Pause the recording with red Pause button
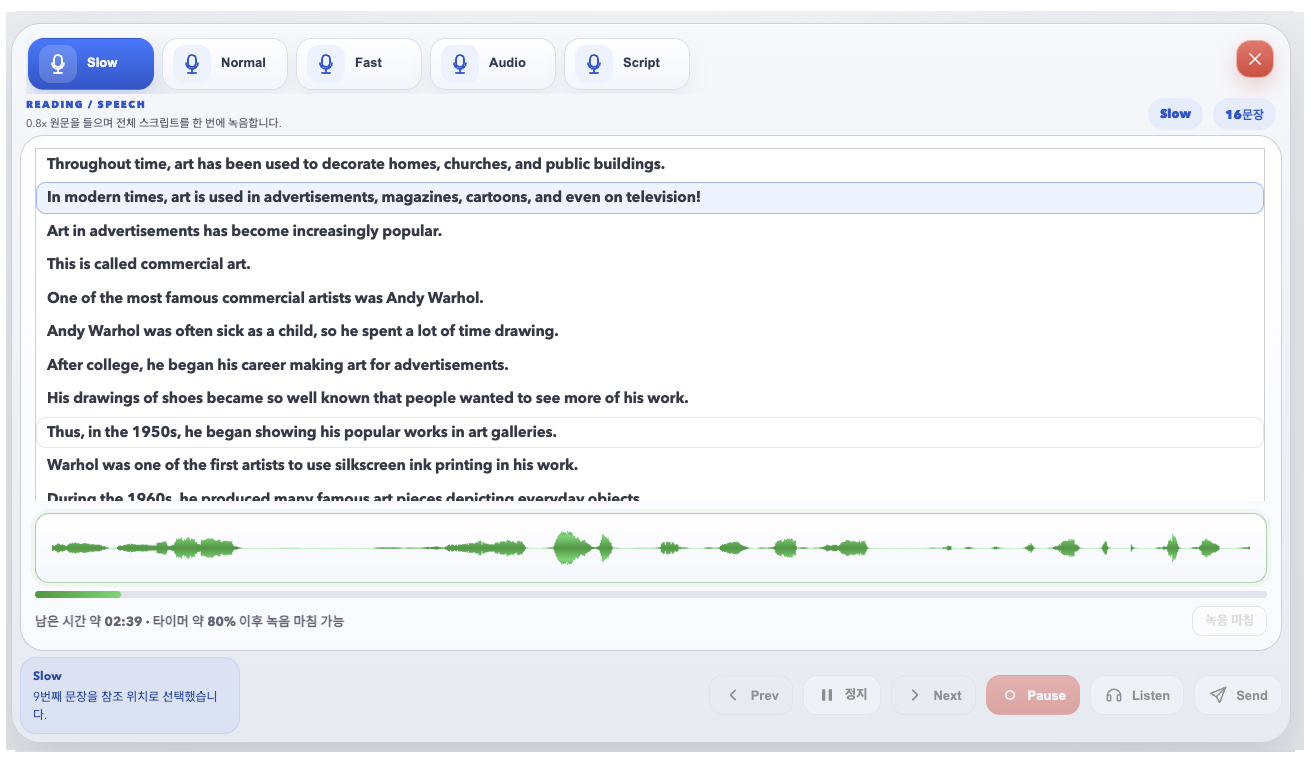Screen dimensions: 1311x763 [x=1033, y=695]
